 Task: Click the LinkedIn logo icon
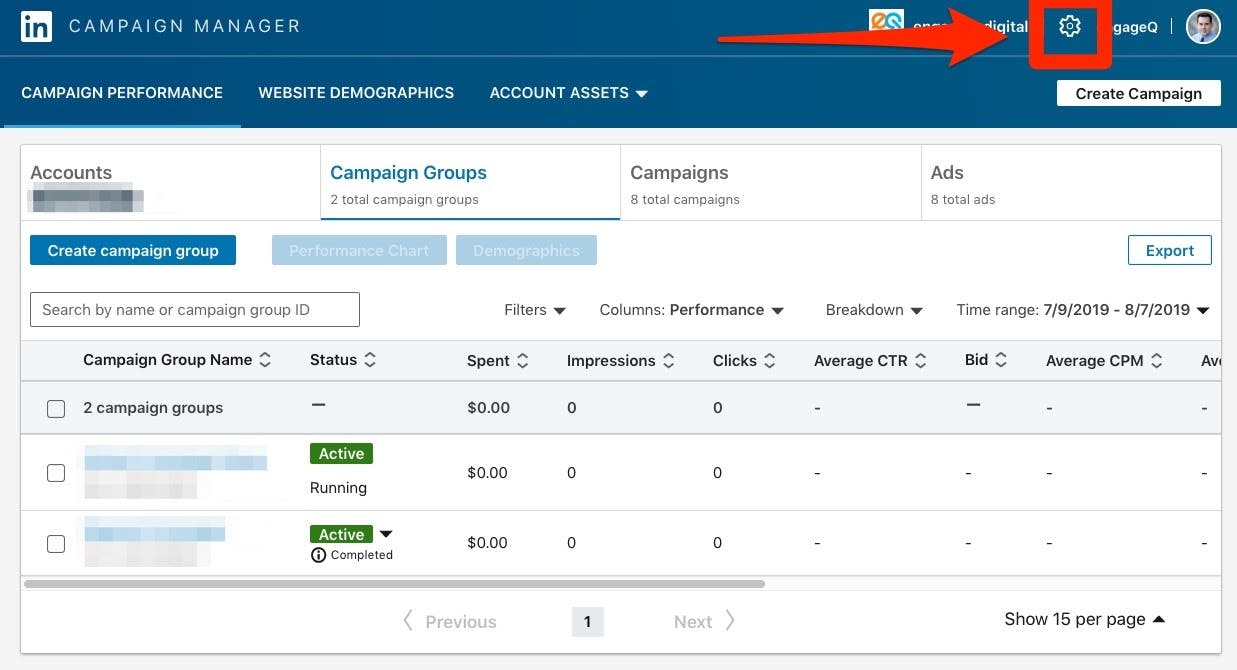[36, 27]
